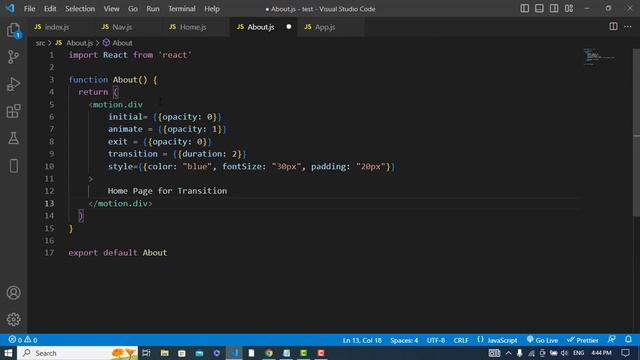This screenshot has height=360, width=640.
Task: Open Task View on the taskbar
Action: pyautogui.click(x=146, y=353)
